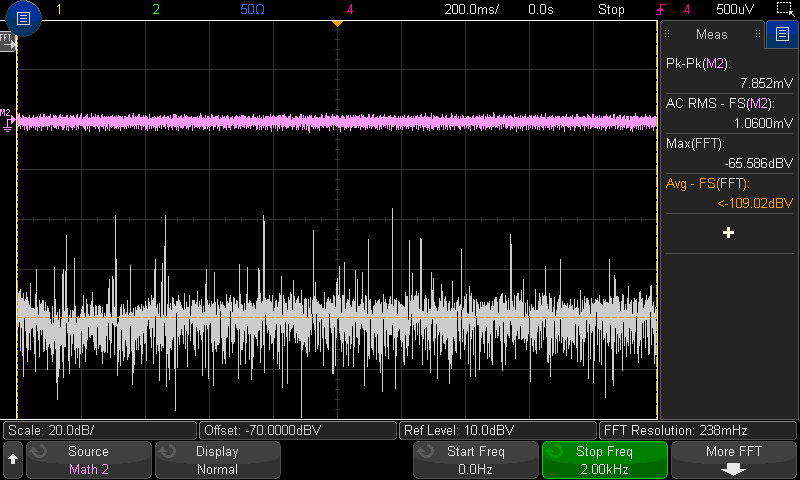Select the orange trigger position marker

(337, 23)
